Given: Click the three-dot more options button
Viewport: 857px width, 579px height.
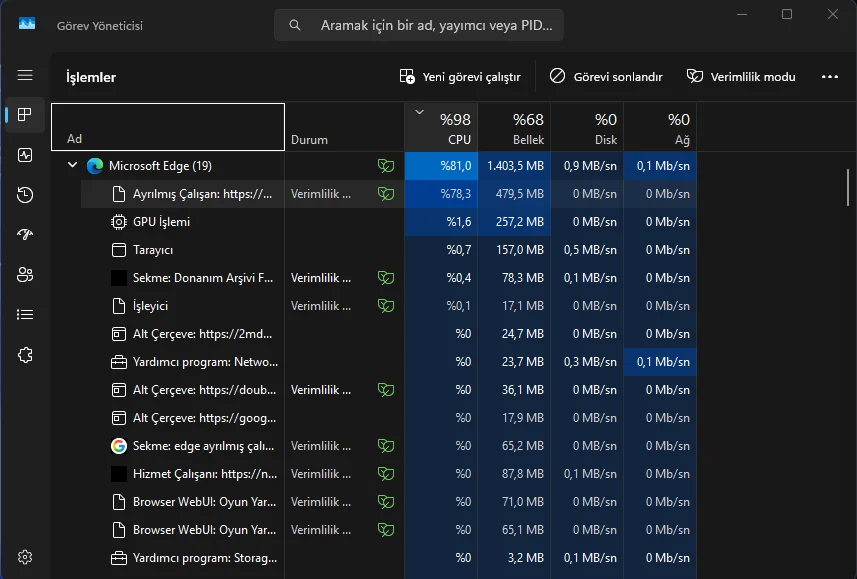Looking at the screenshot, I should [x=829, y=76].
